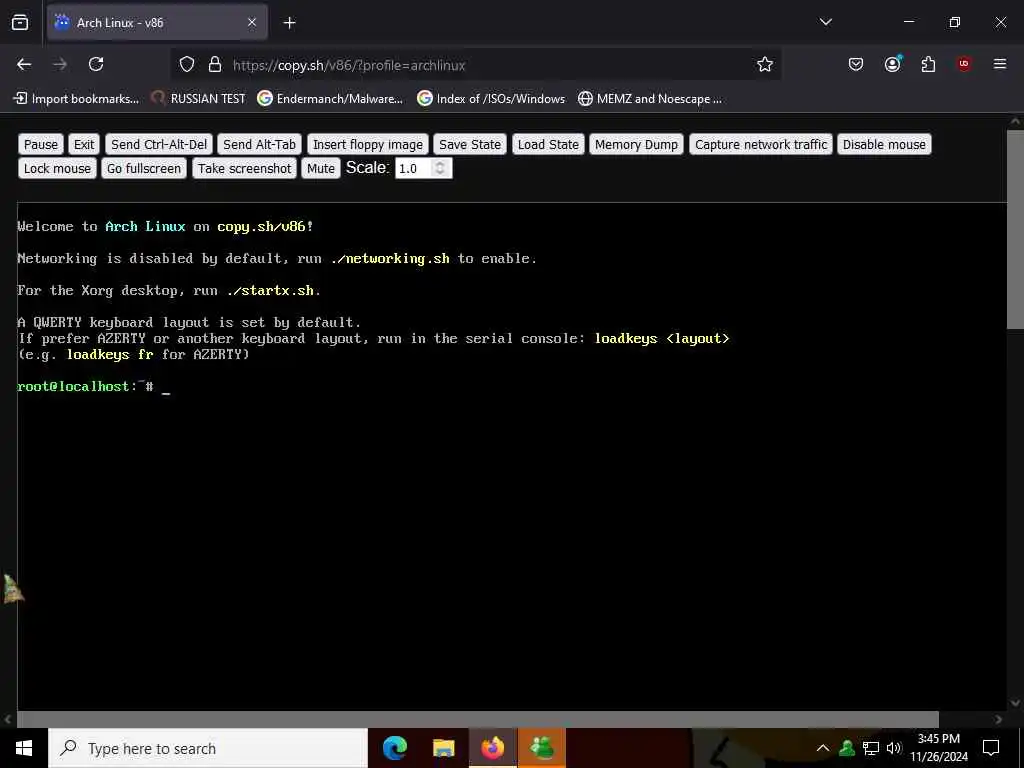Open MEMZ and Noescape bookmark
Screen dimensions: 1024x768
[x=650, y=99]
